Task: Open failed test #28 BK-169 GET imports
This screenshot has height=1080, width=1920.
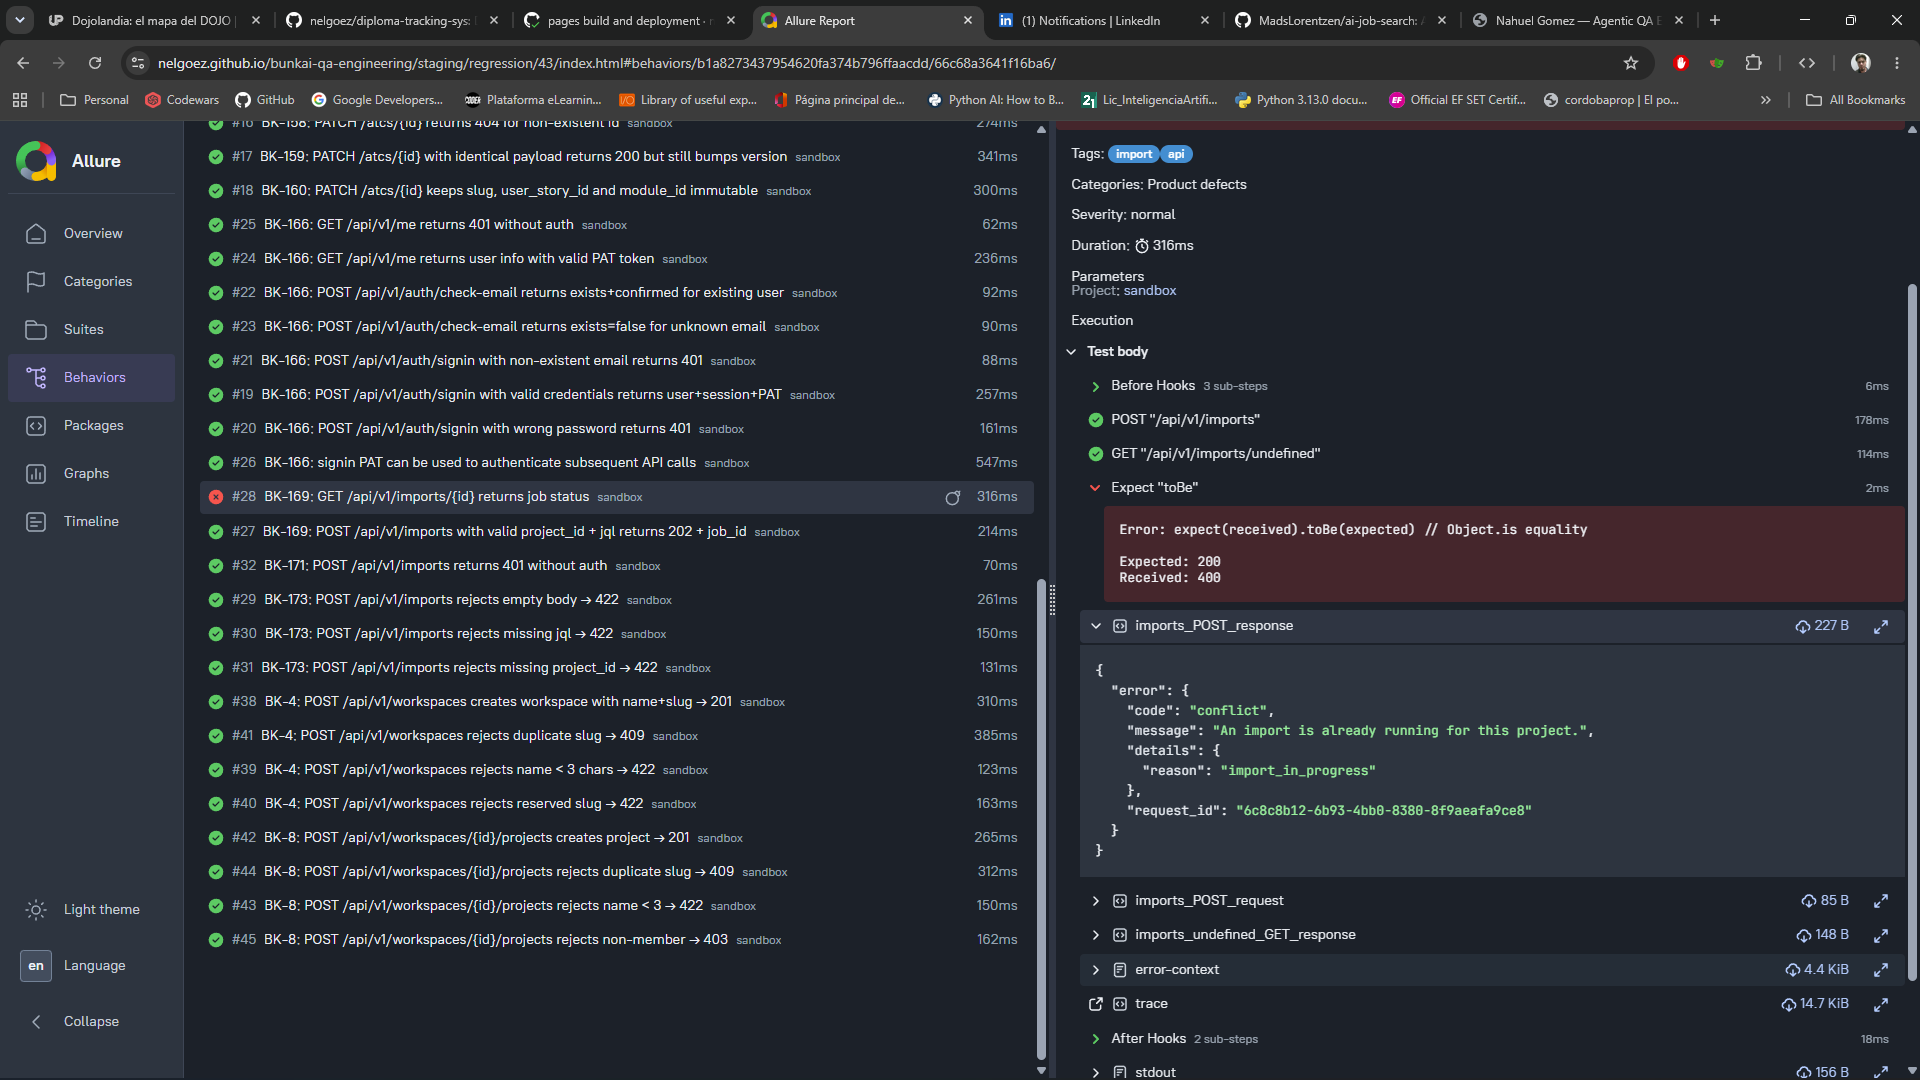Action: 616,497
